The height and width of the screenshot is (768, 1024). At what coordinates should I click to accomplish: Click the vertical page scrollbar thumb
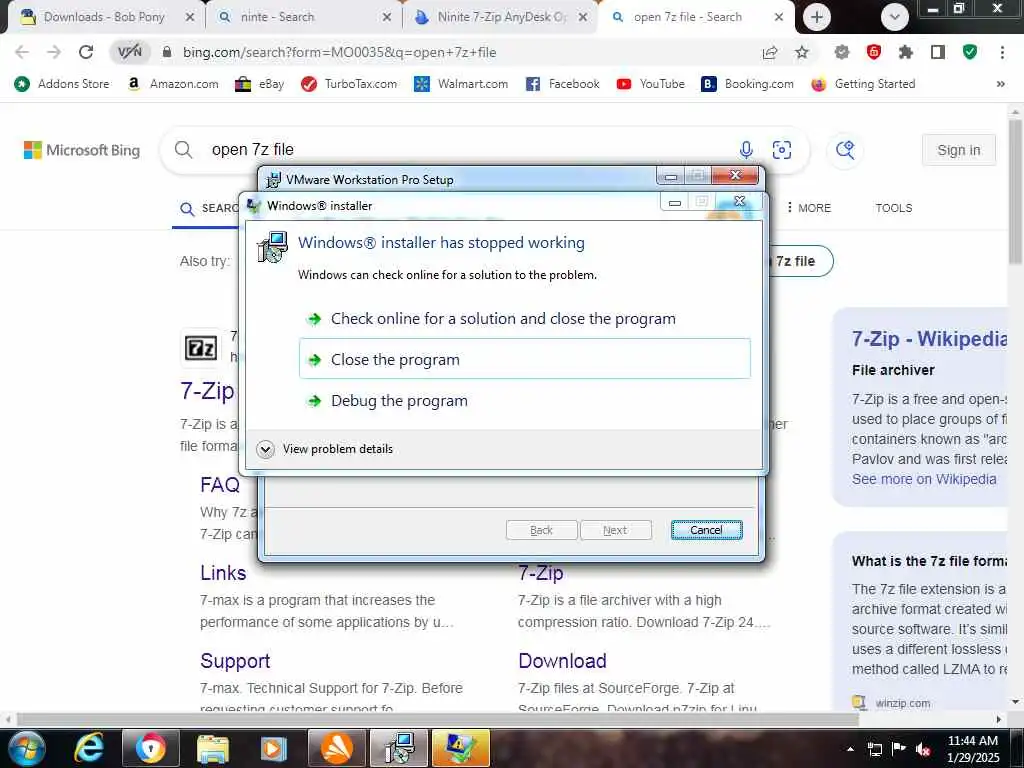tap(1015, 193)
